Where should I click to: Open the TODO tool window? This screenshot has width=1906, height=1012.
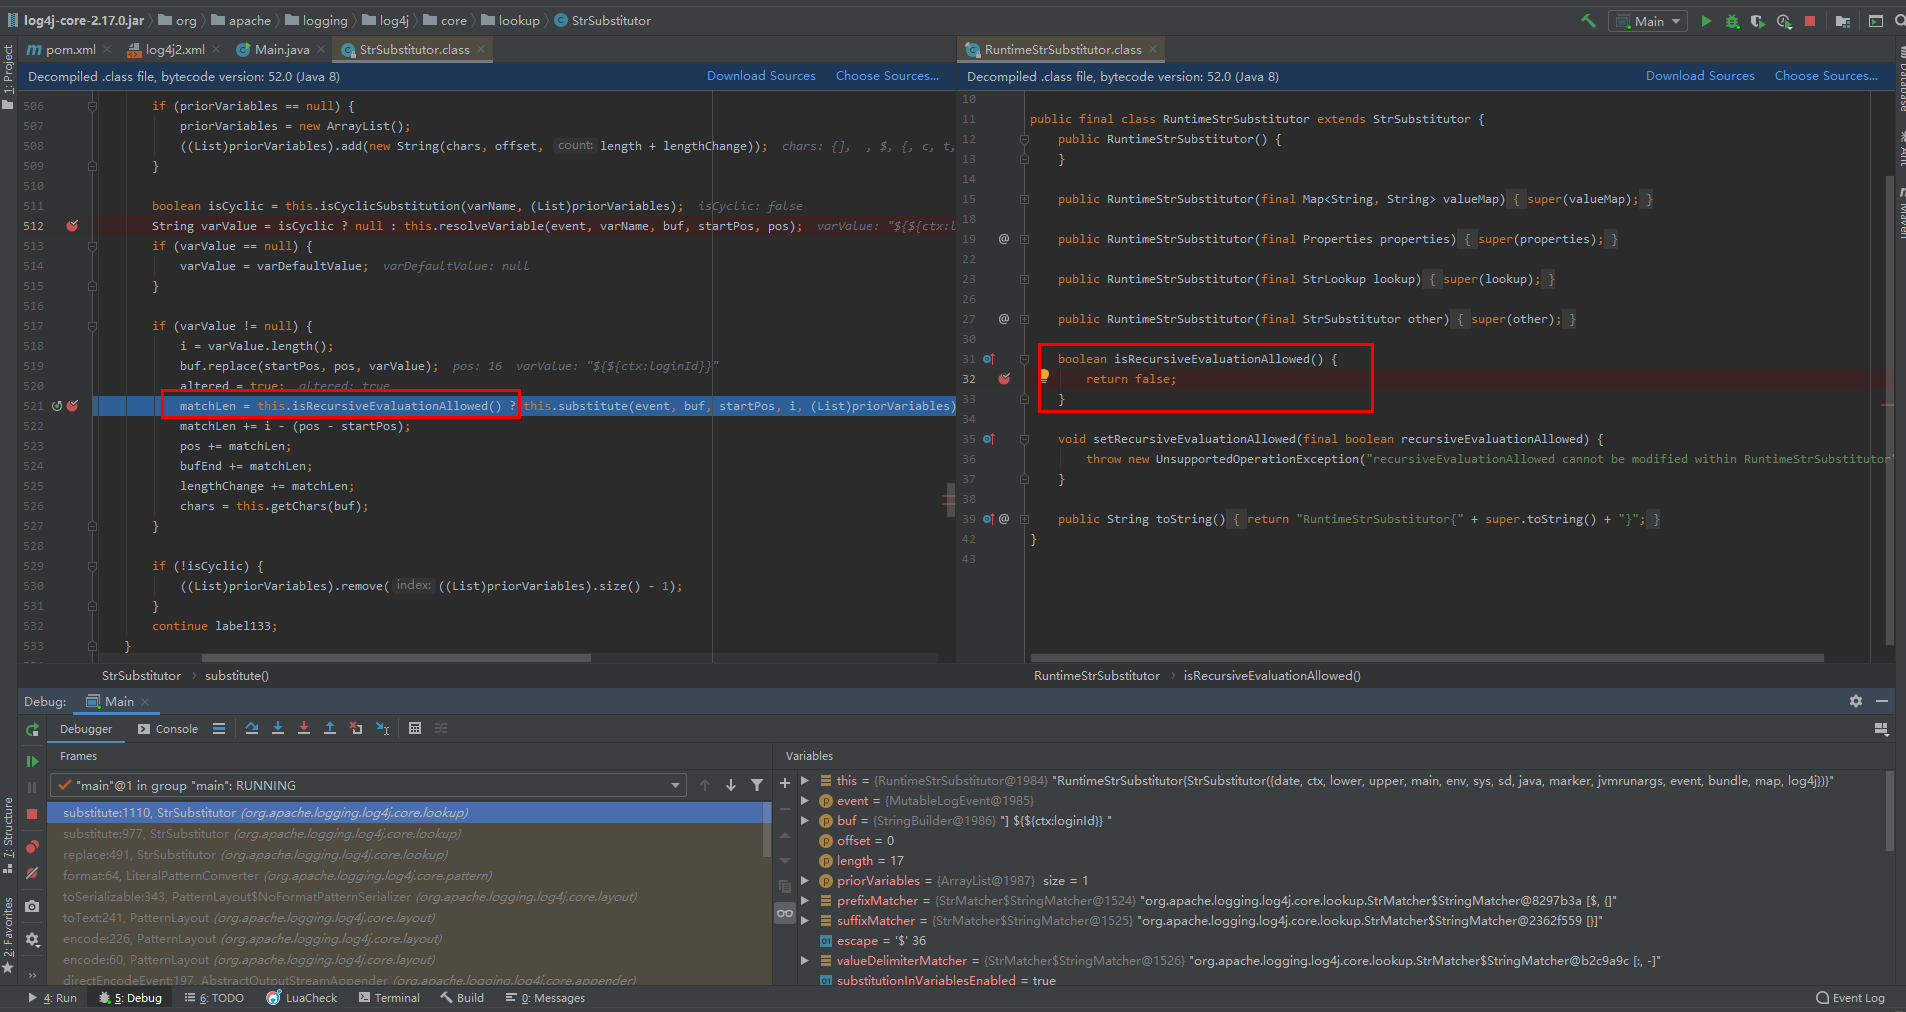click(x=214, y=998)
